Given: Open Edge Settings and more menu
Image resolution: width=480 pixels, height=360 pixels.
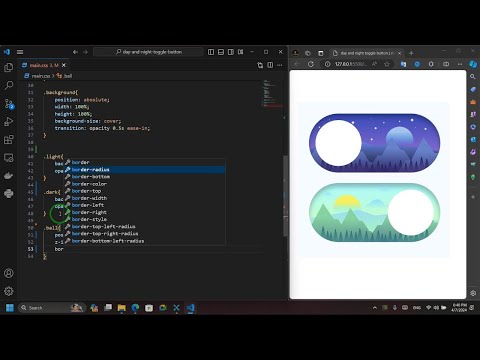Looking at the screenshot, I should (x=460, y=64).
